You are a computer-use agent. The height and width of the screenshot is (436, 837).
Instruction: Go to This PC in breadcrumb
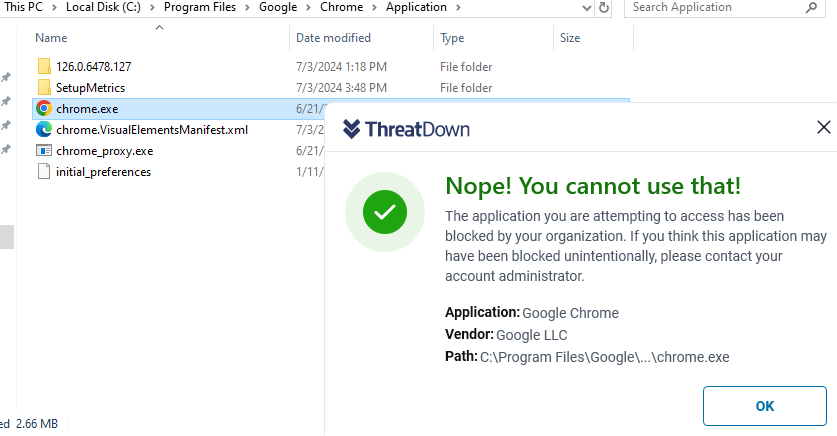coord(23,7)
